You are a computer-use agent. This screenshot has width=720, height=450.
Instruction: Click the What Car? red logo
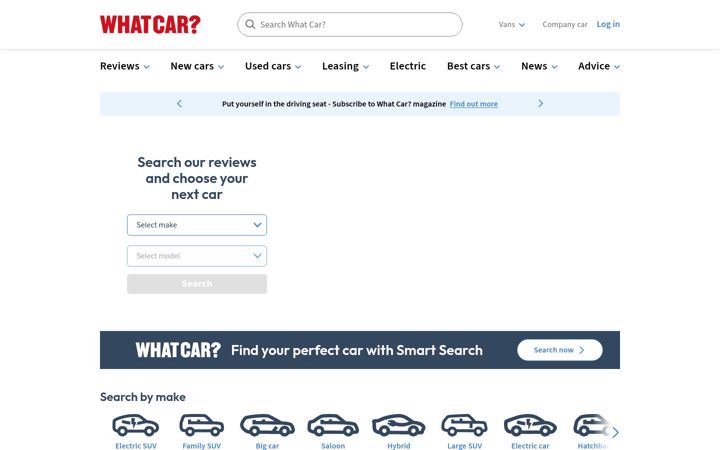coord(150,24)
